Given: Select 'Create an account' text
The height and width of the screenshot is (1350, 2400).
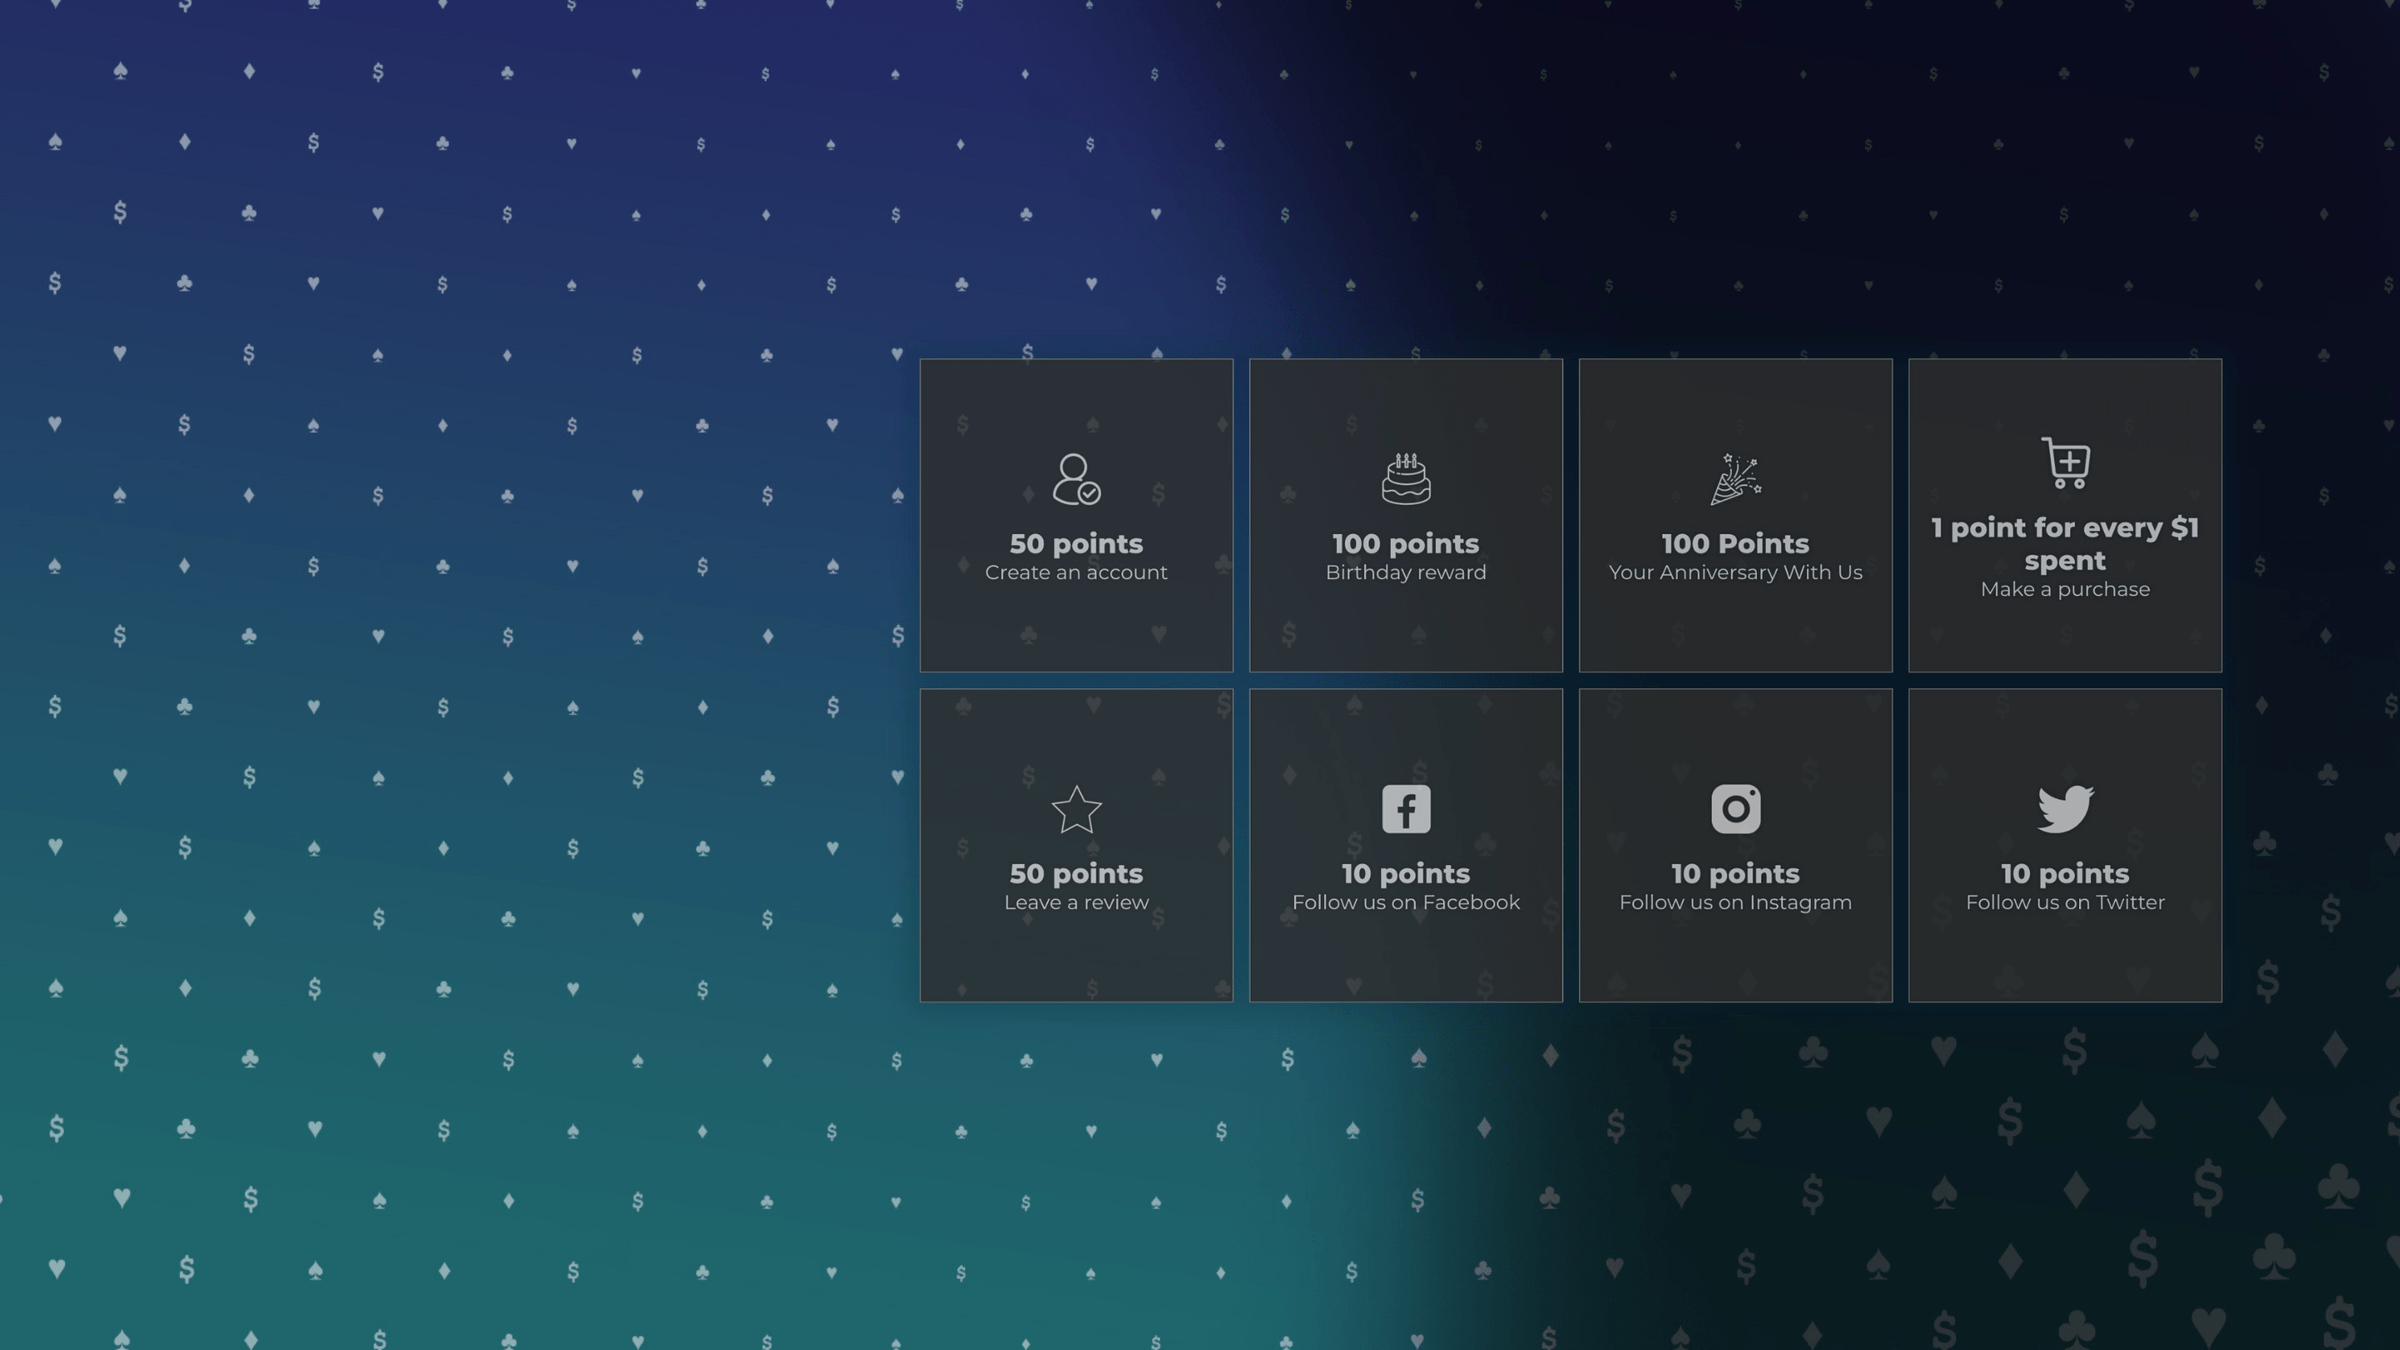Looking at the screenshot, I should [1076, 573].
